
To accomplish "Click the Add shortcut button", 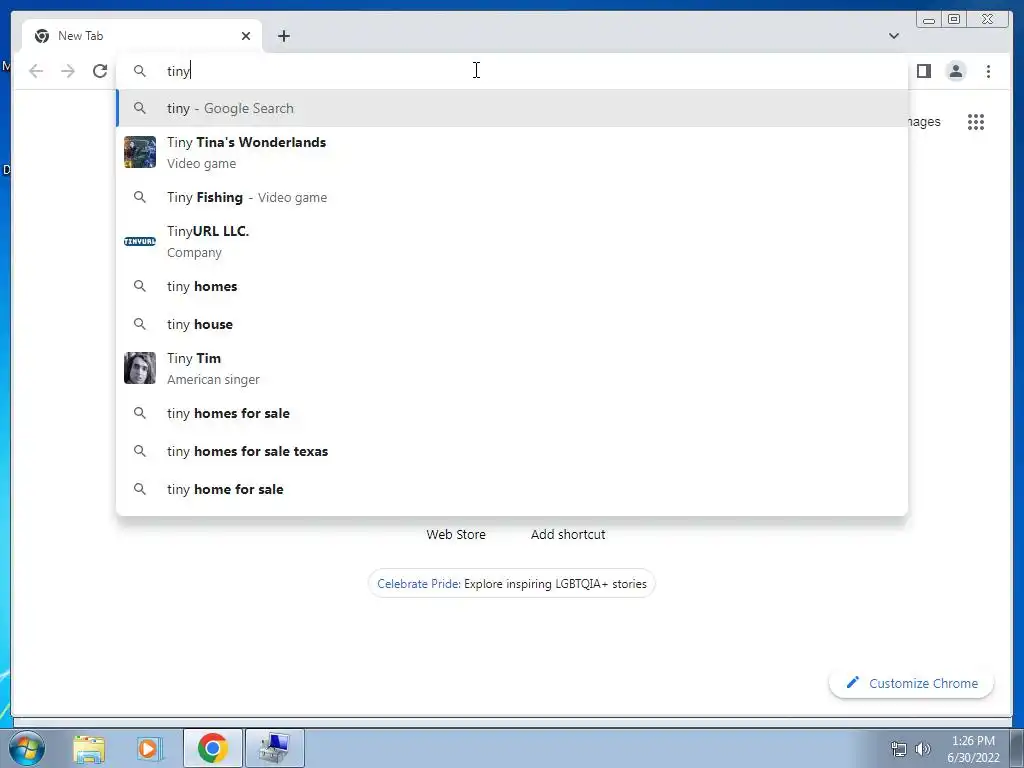I will (x=568, y=534).
